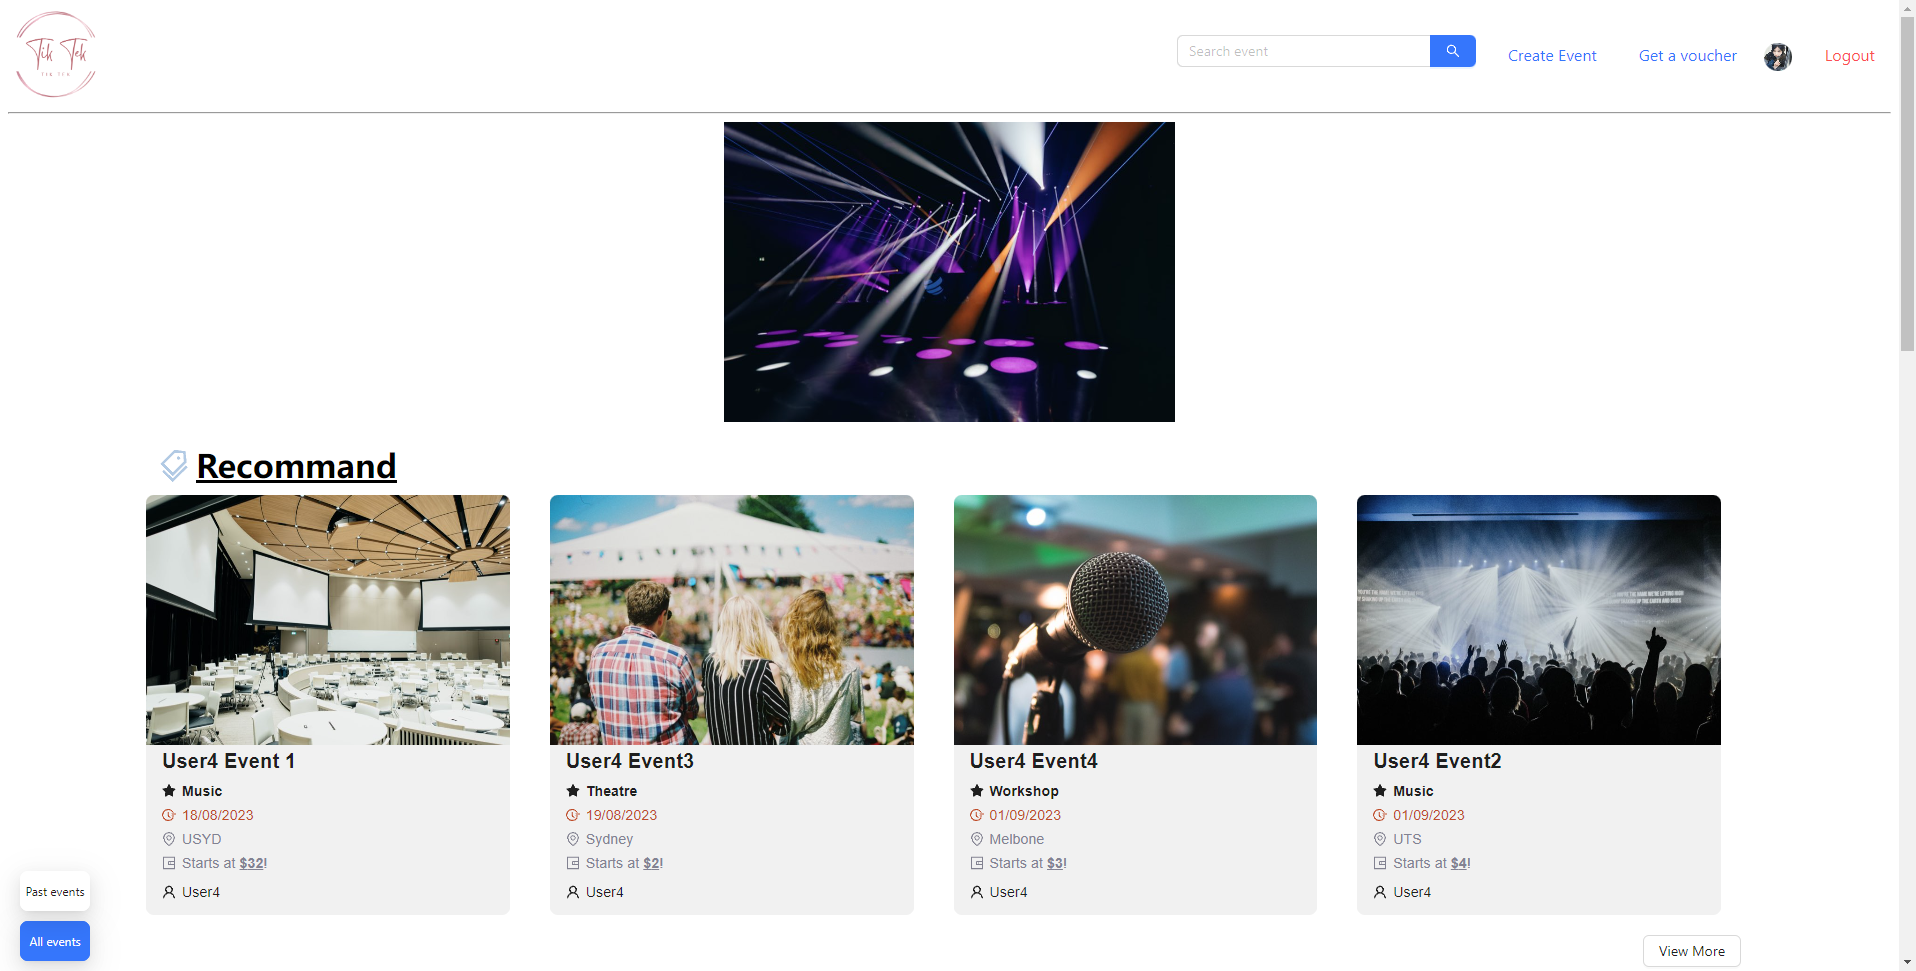Image resolution: width=1916 pixels, height=971 pixels.
Task: Click the location pin icon on User4 Event3
Action: [x=572, y=839]
